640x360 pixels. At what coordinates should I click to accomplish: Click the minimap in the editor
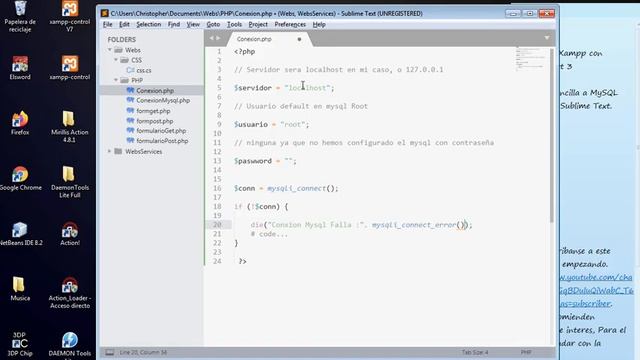pos(530,59)
